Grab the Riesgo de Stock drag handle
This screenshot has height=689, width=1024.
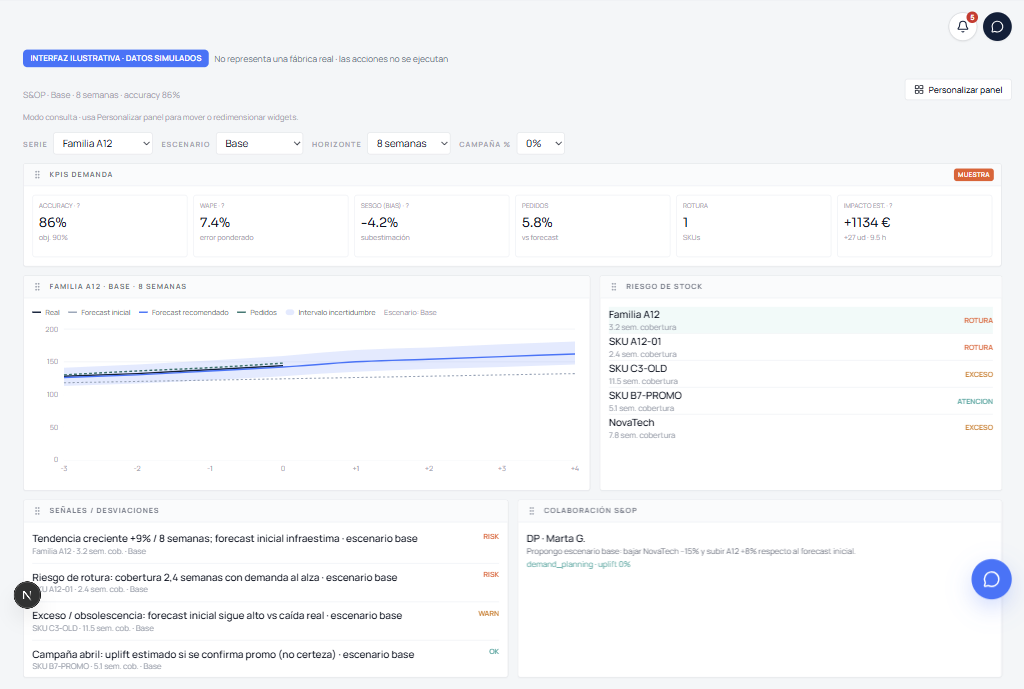613,287
